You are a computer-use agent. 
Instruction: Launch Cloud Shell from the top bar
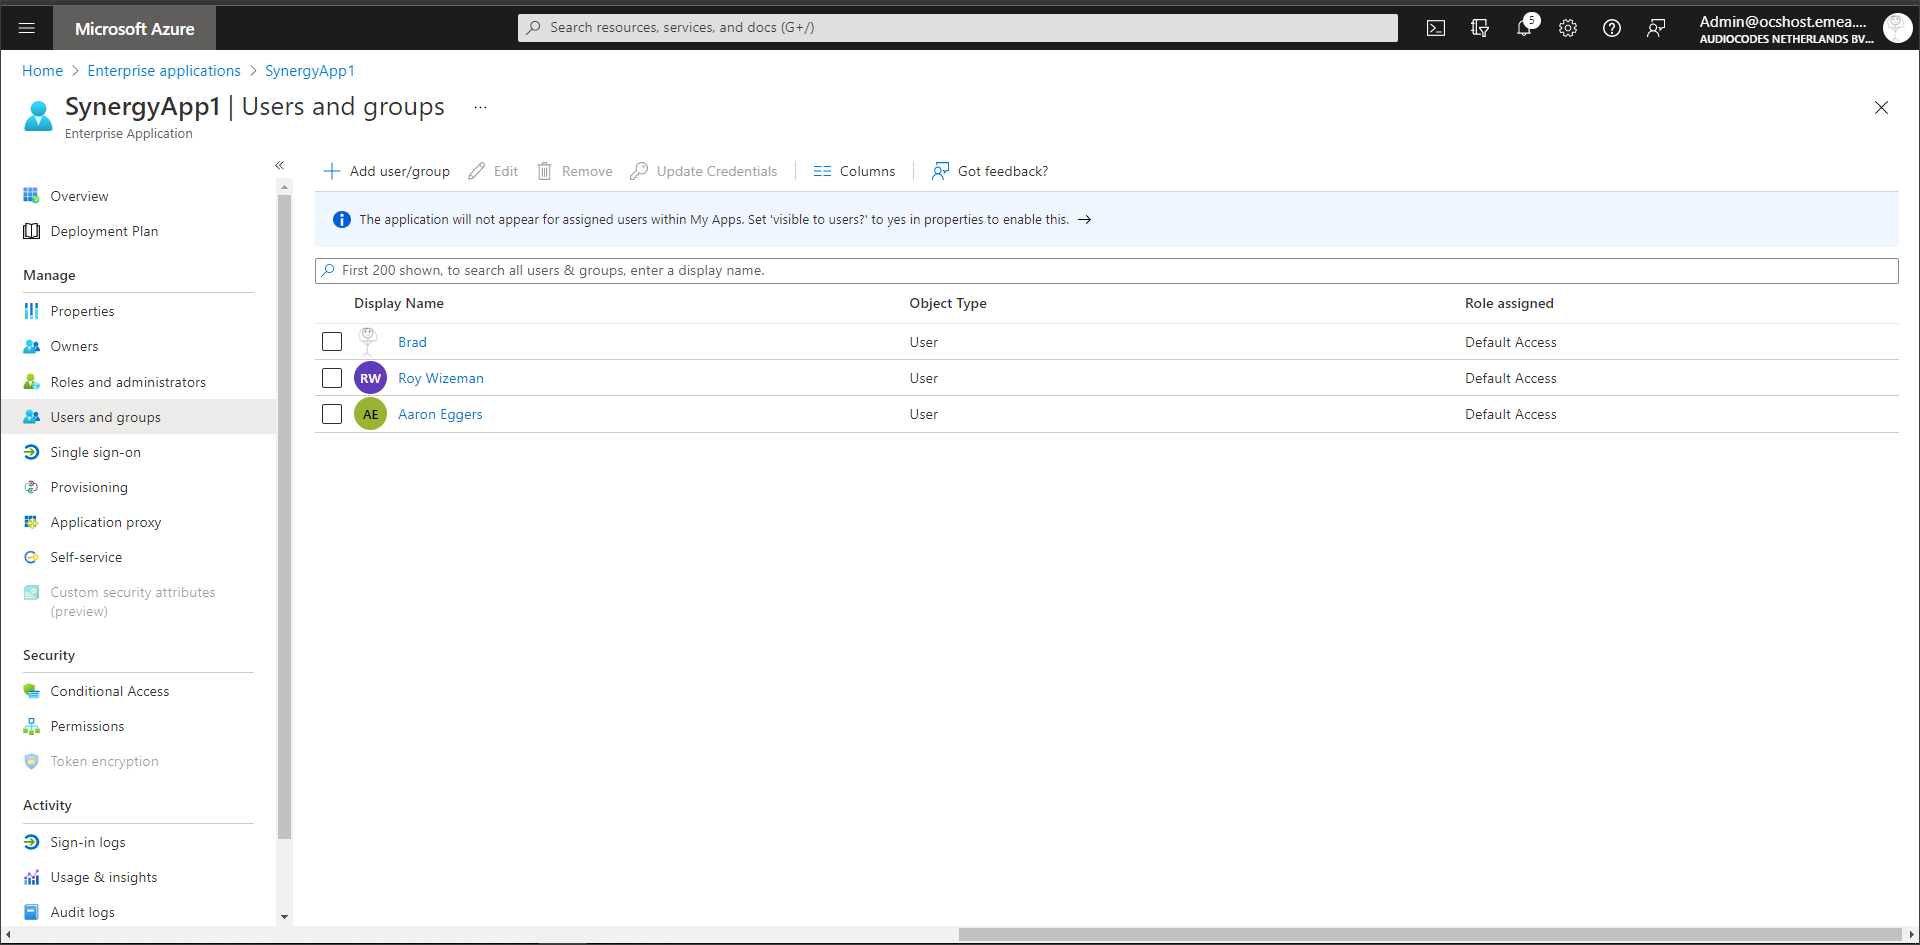point(1436,28)
